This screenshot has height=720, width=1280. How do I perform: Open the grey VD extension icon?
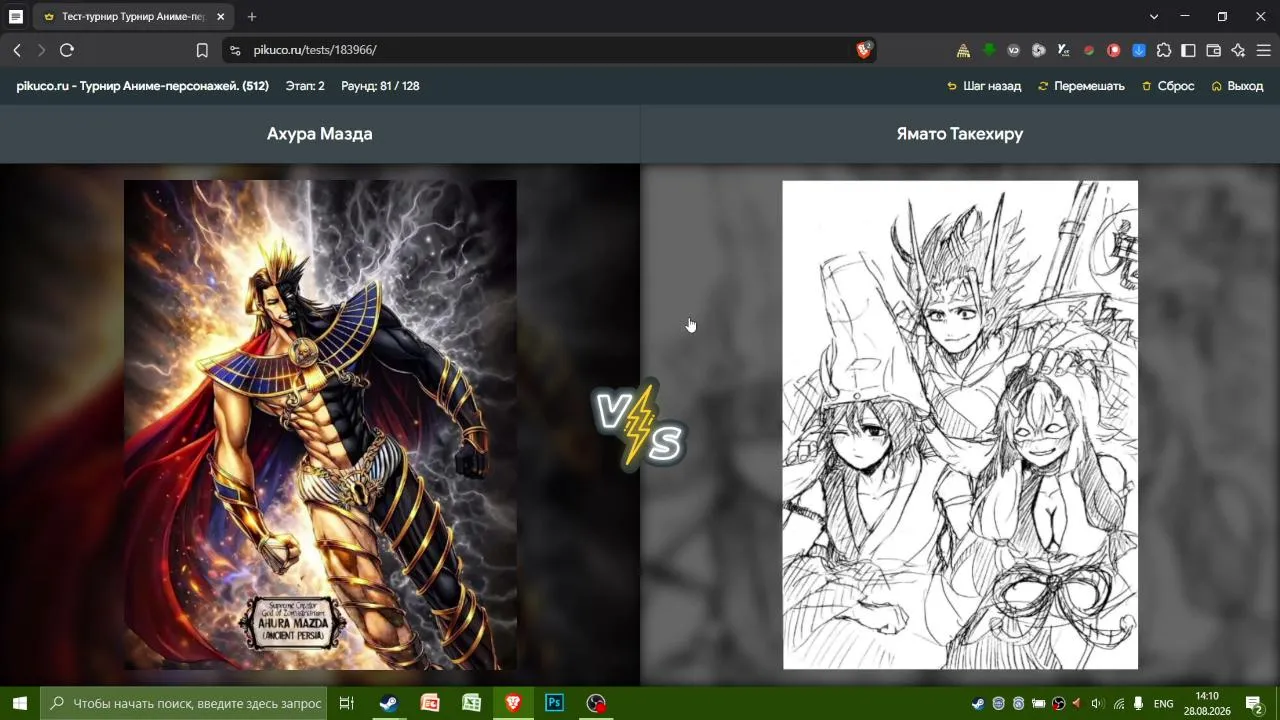point(1013,50)
